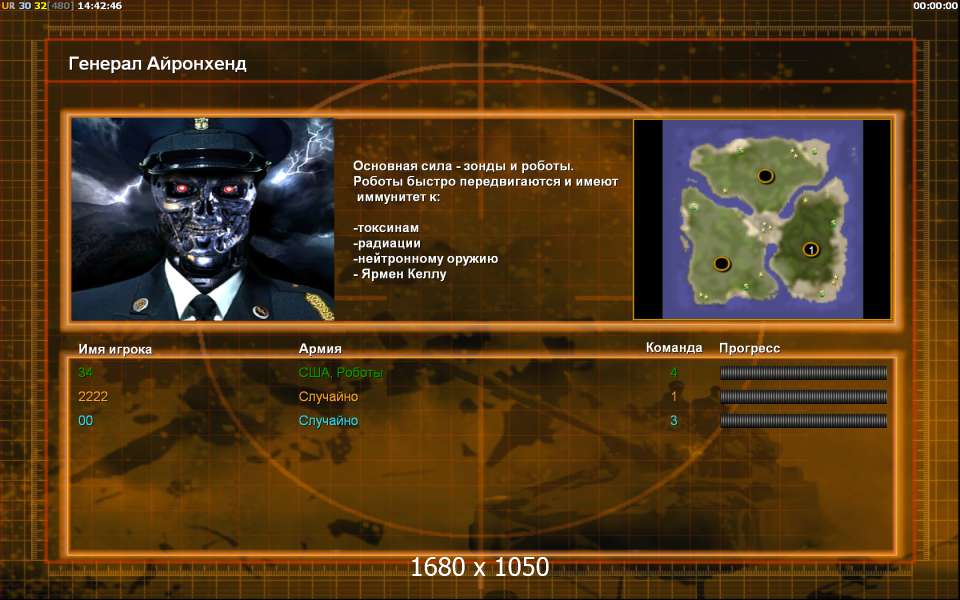
Task: Click progress bar for player 2222
Action: coord(803,396)
